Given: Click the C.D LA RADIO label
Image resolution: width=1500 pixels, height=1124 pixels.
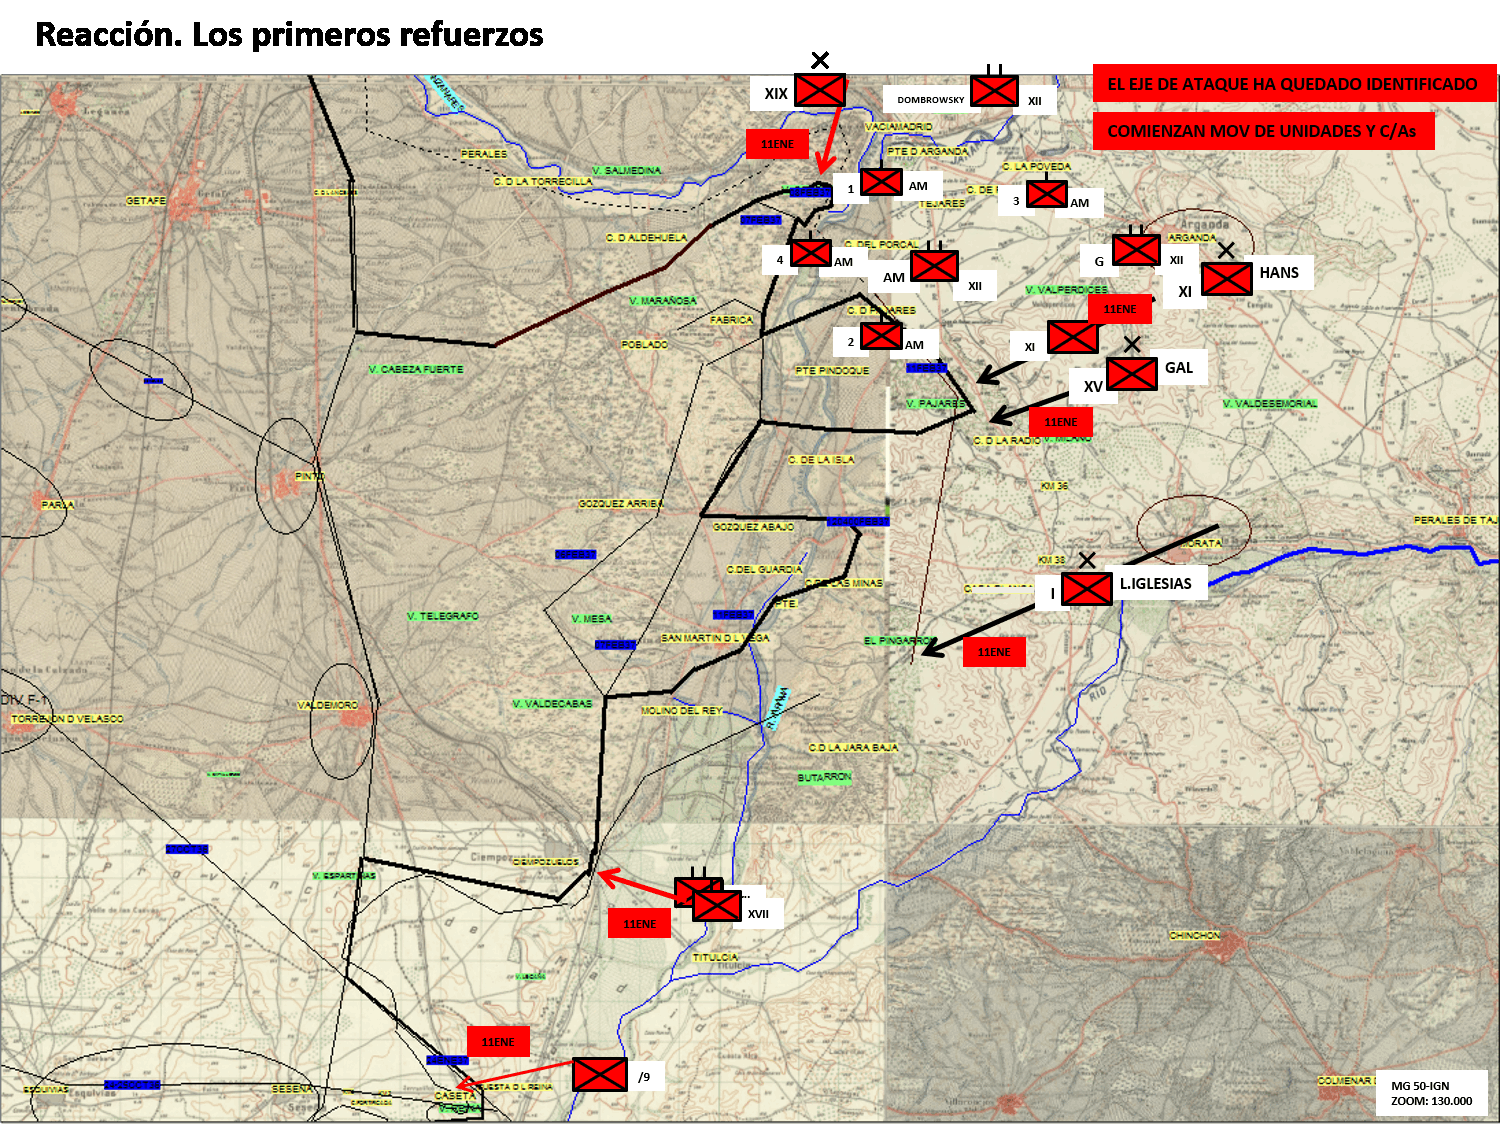Looking at the screenshot, I should [1007, 440].
